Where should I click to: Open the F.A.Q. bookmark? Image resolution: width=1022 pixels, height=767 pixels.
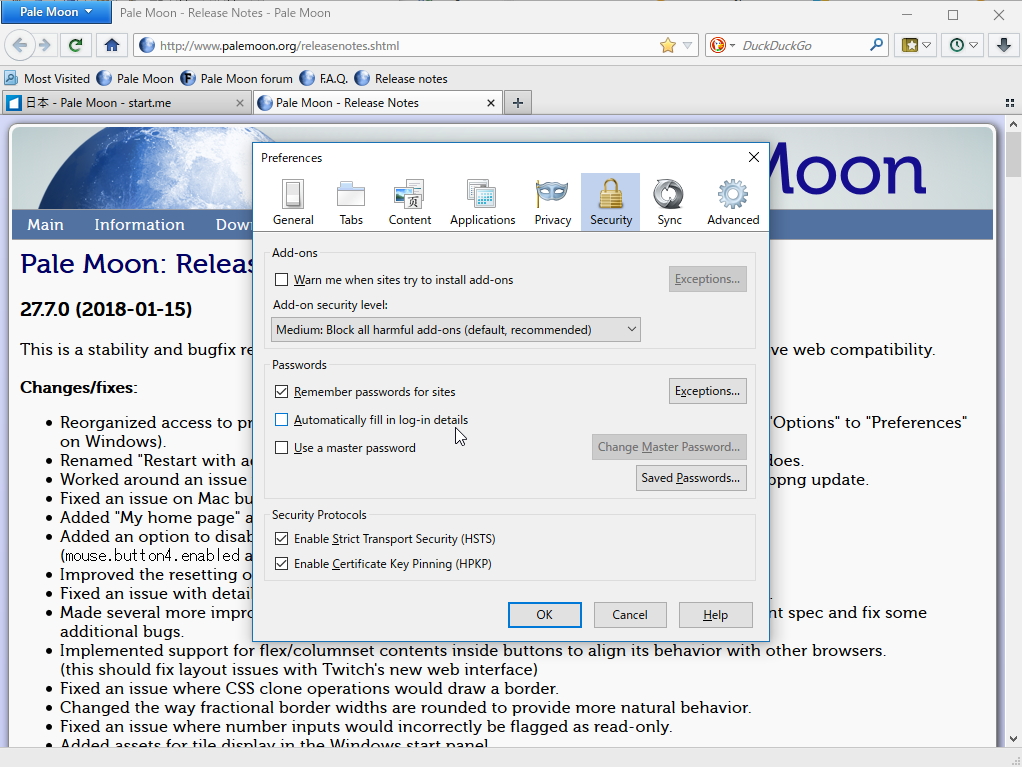[324, 79]
